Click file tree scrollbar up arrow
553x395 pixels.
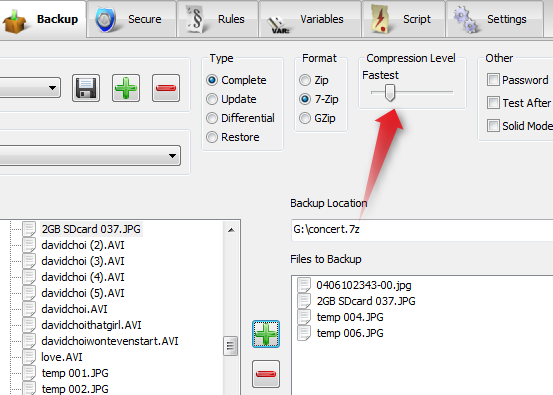point(231,230)
